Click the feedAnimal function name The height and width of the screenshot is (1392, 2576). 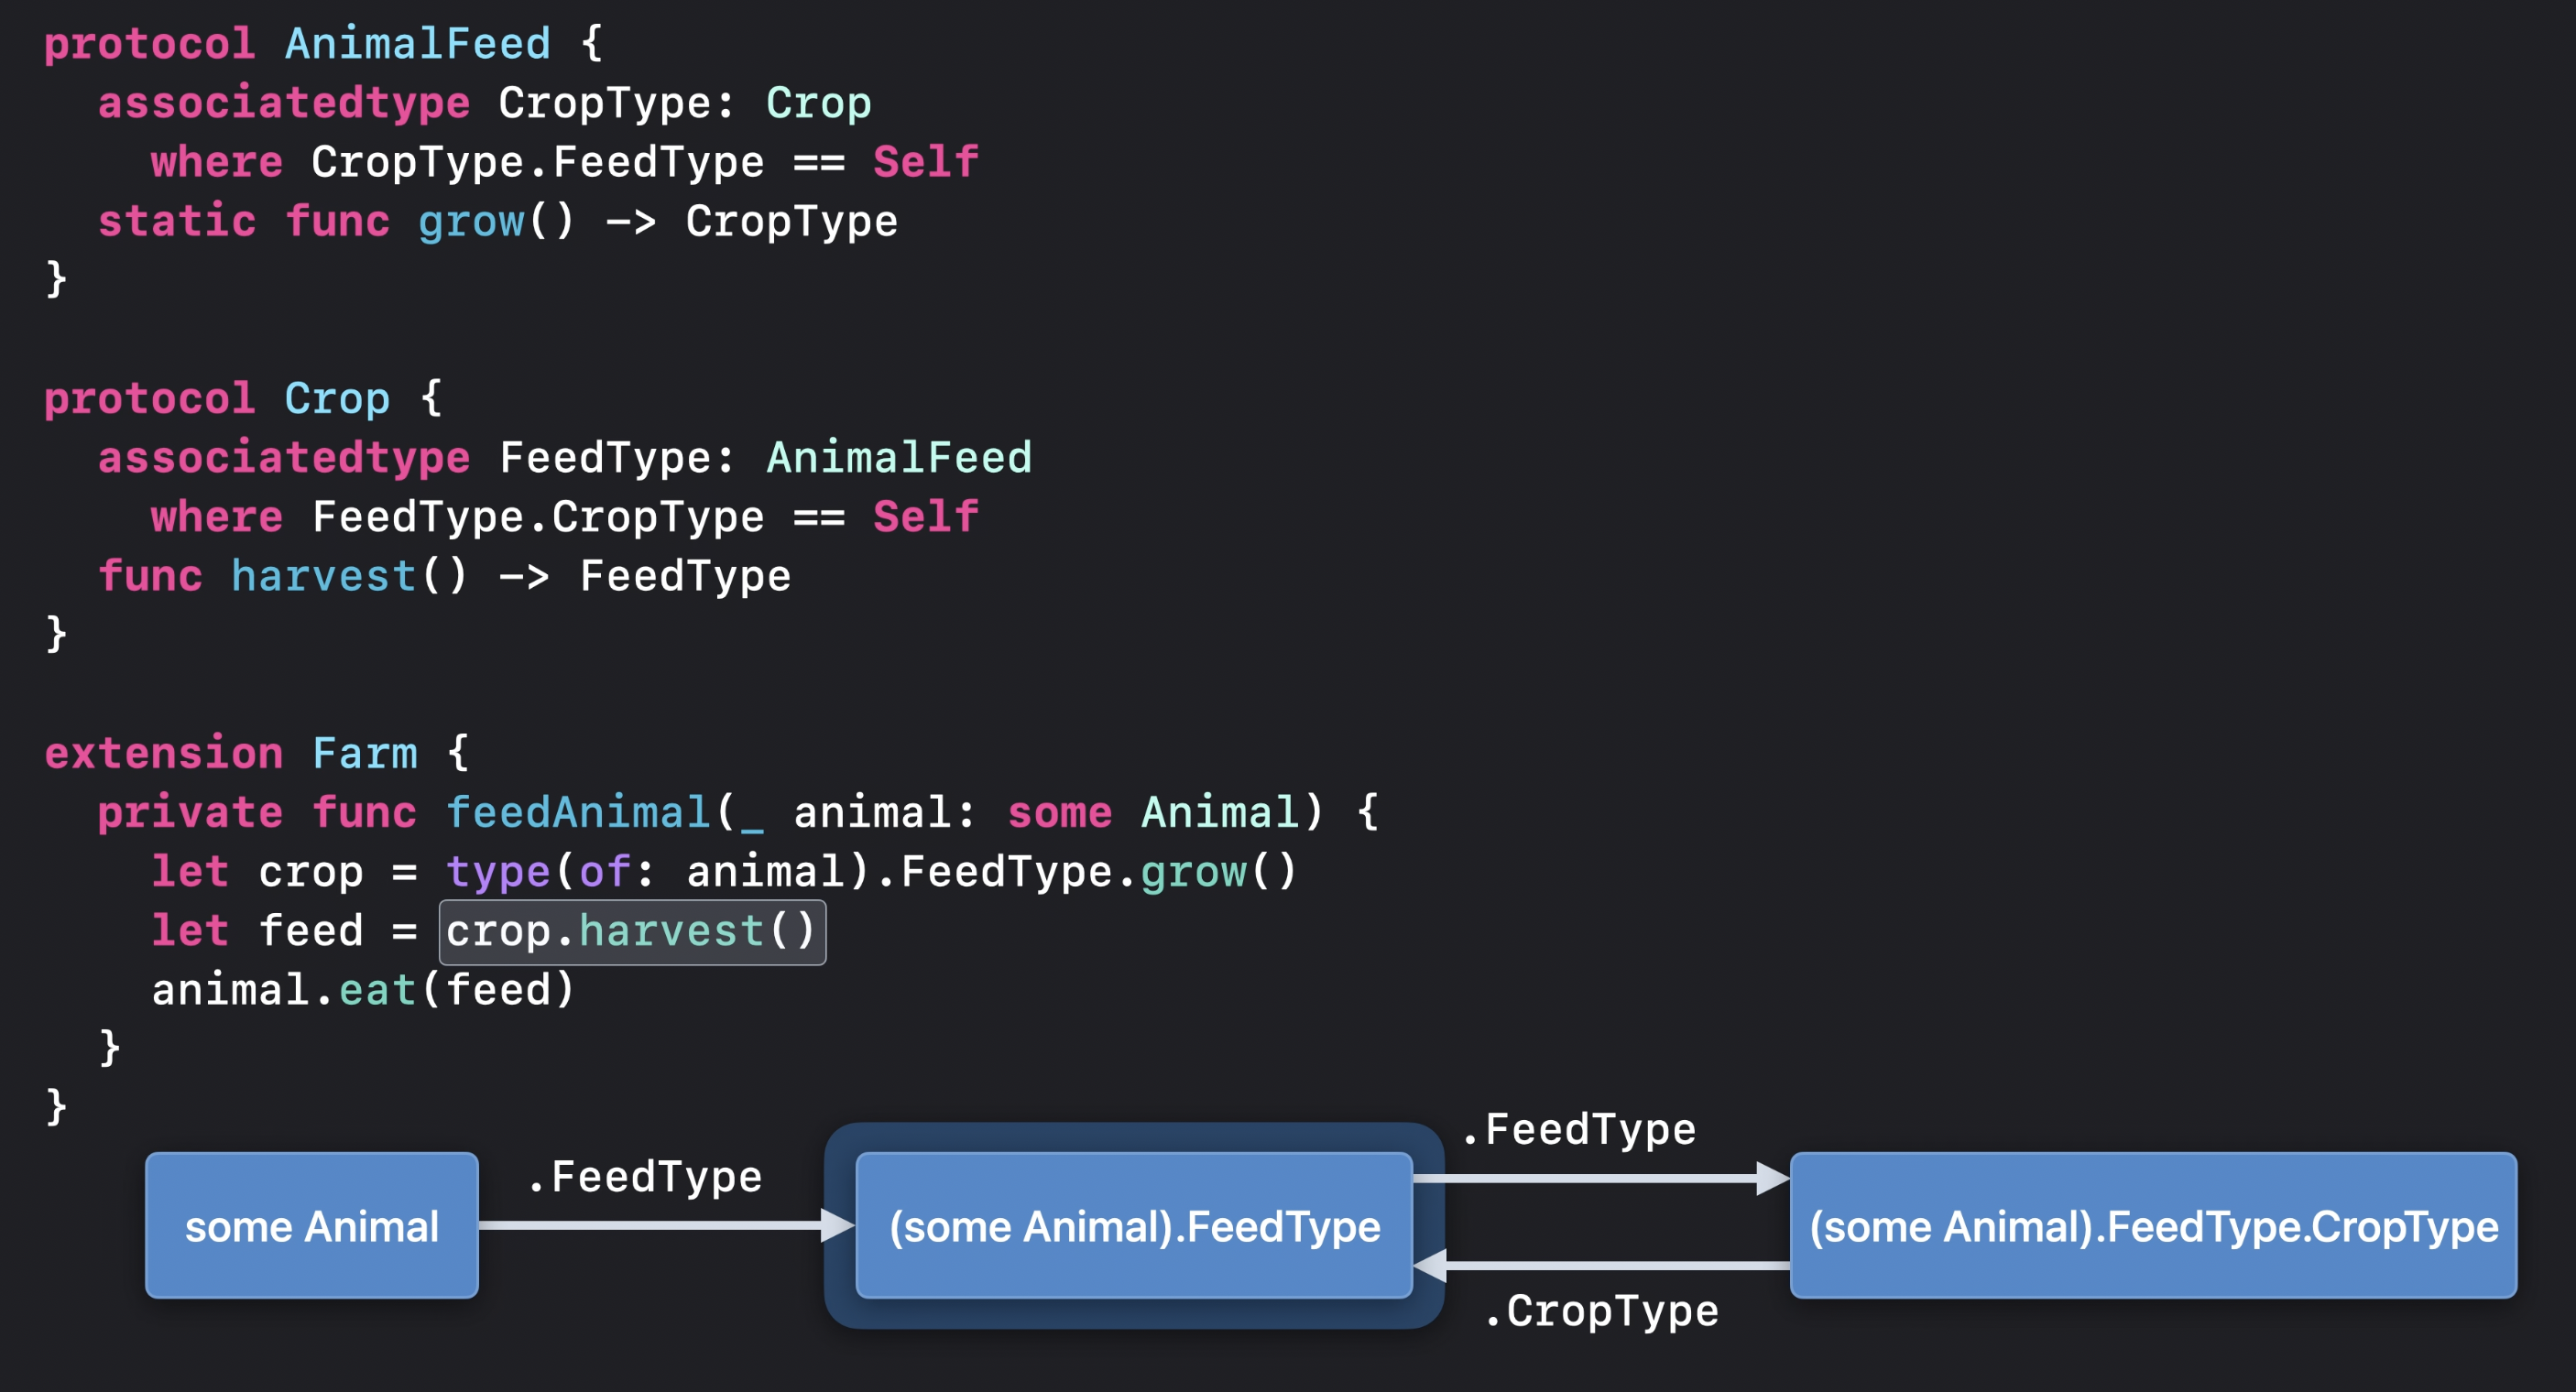(577, 813)
